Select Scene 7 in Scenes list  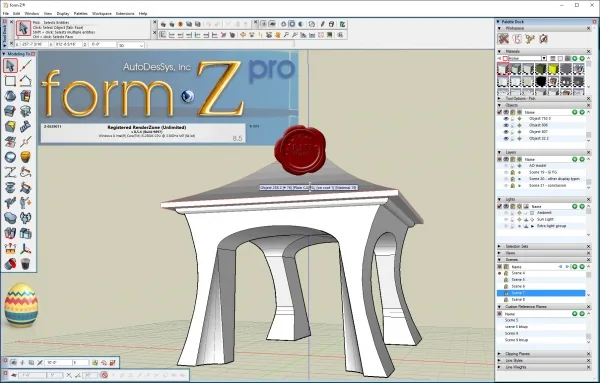(541, 293)
